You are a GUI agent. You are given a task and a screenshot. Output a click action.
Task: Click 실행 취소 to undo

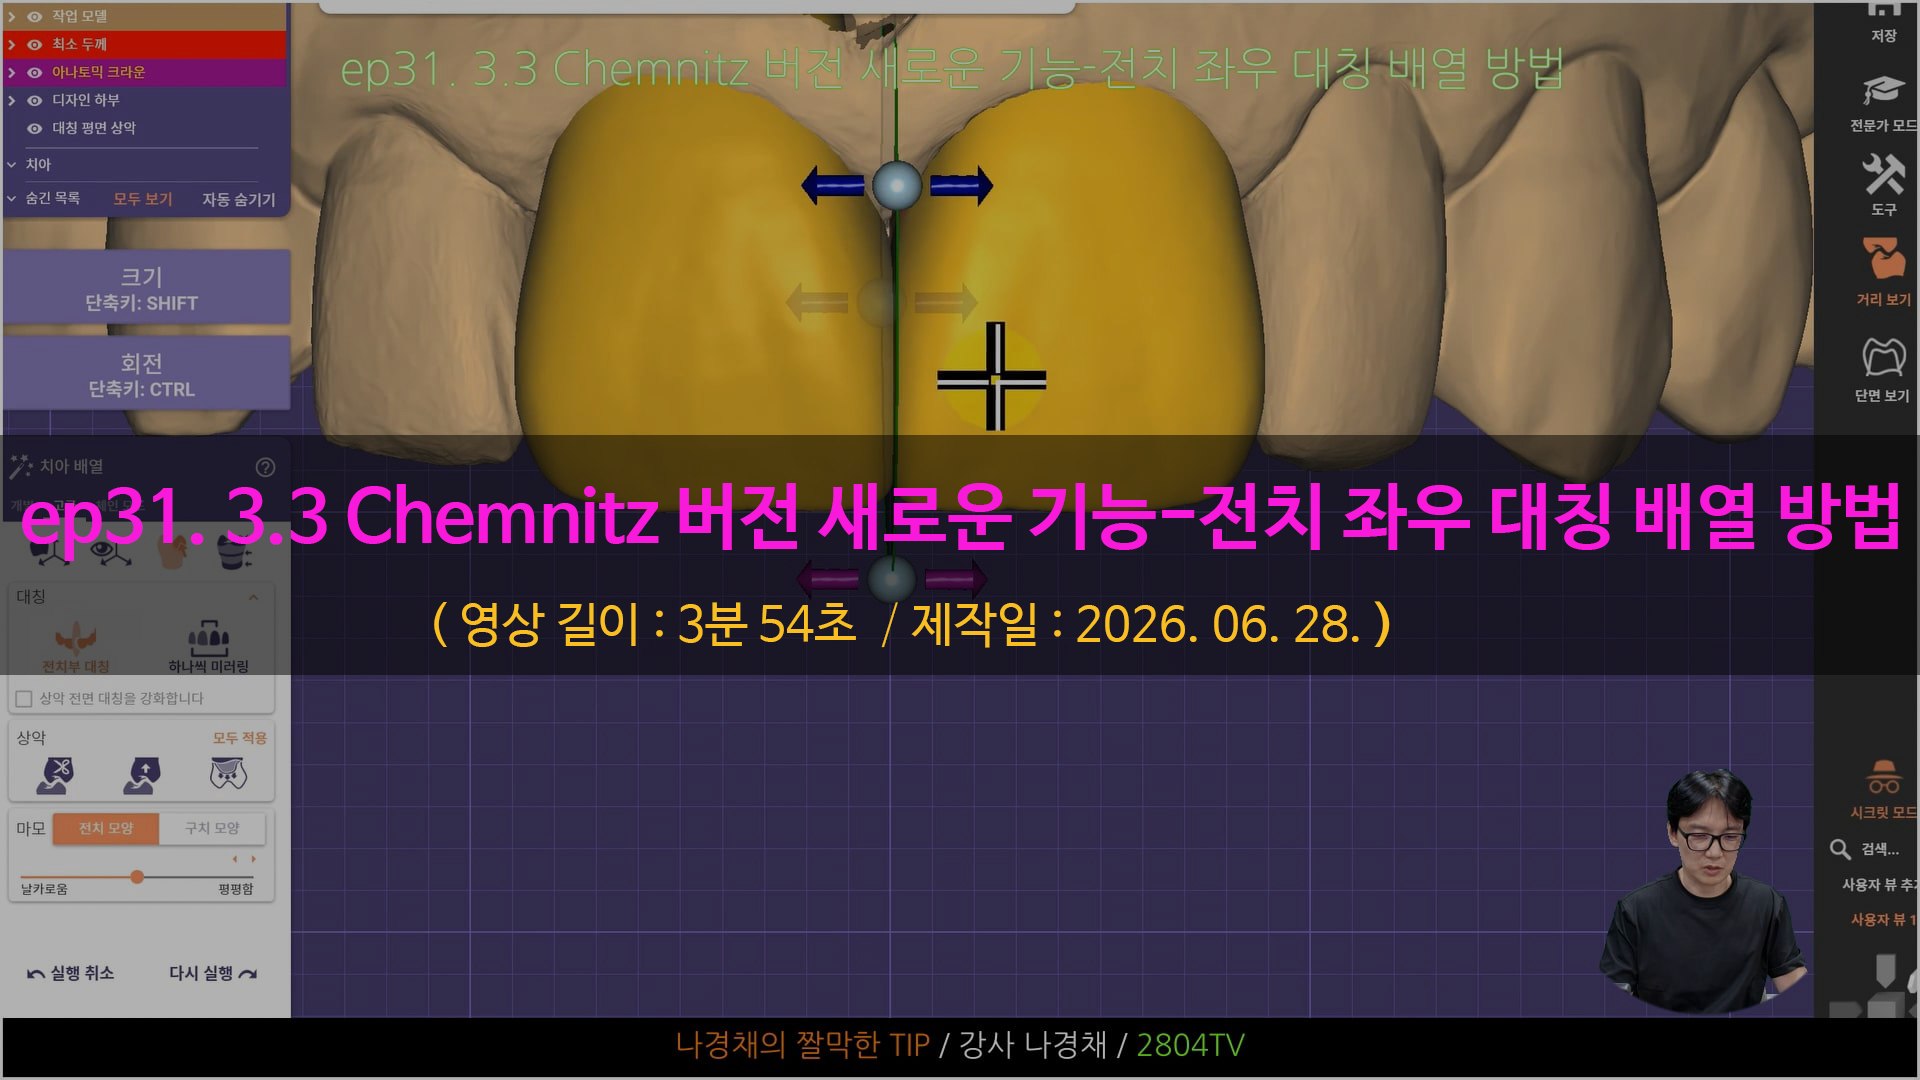[70, 973]
